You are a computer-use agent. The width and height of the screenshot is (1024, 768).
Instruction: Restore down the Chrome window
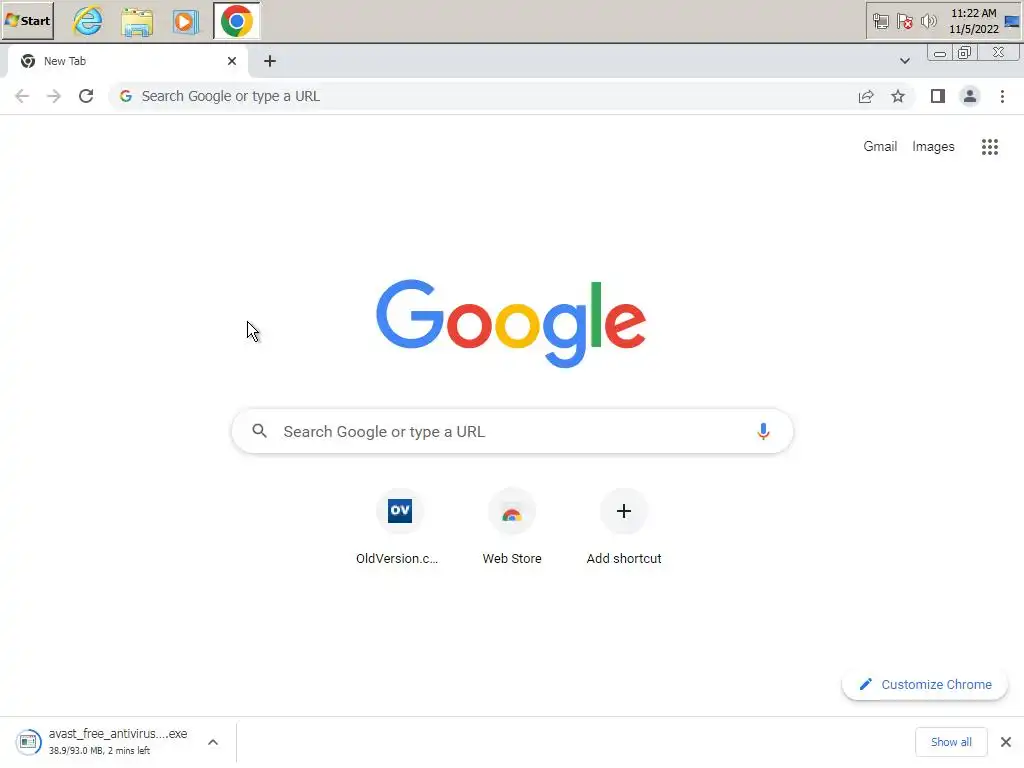(965, 53)
